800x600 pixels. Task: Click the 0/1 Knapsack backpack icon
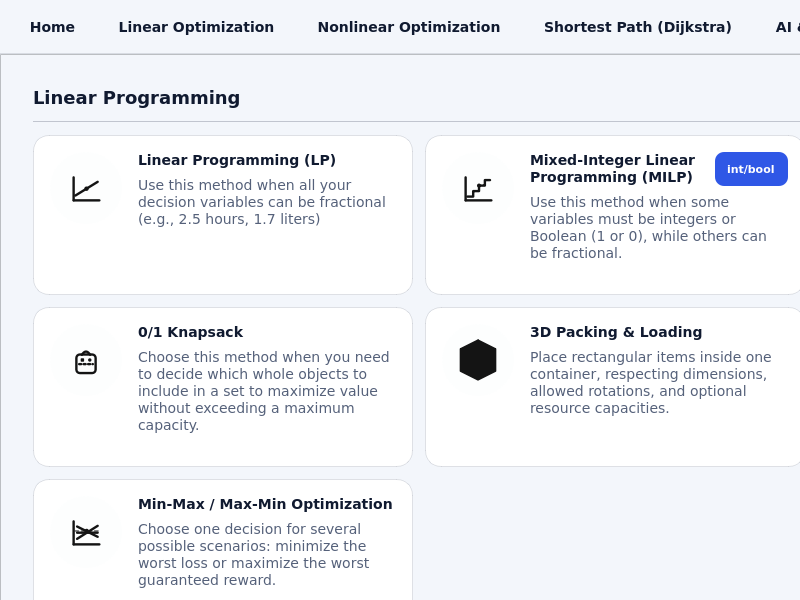click(x=86, y=362)
